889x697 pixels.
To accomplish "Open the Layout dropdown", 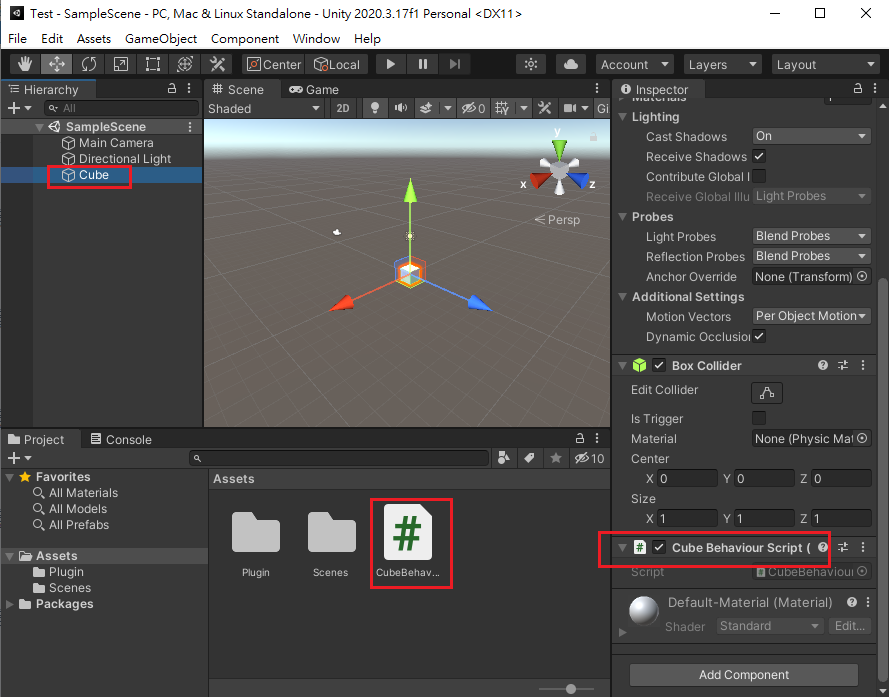I will (x=825, y=64).
